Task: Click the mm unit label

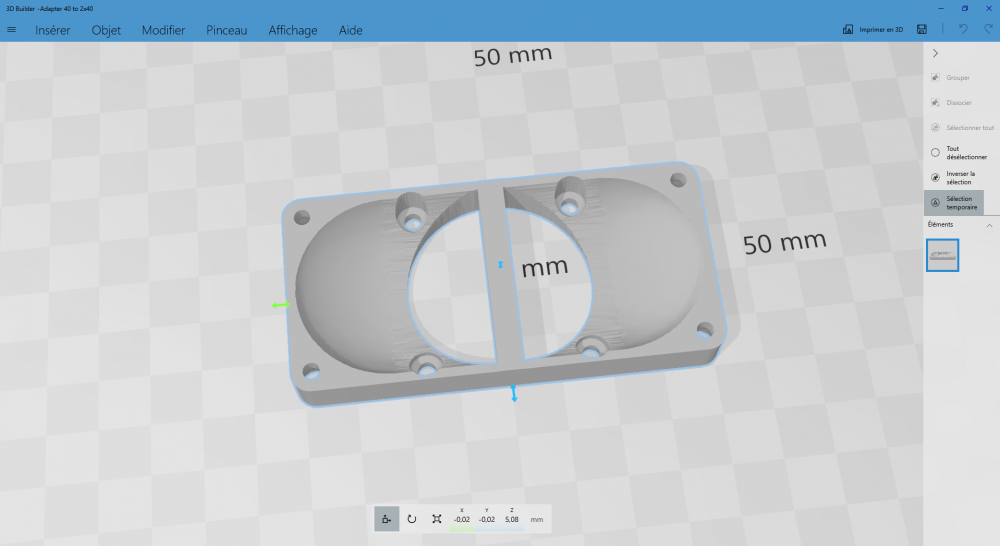Action: (x=537, y=520)
